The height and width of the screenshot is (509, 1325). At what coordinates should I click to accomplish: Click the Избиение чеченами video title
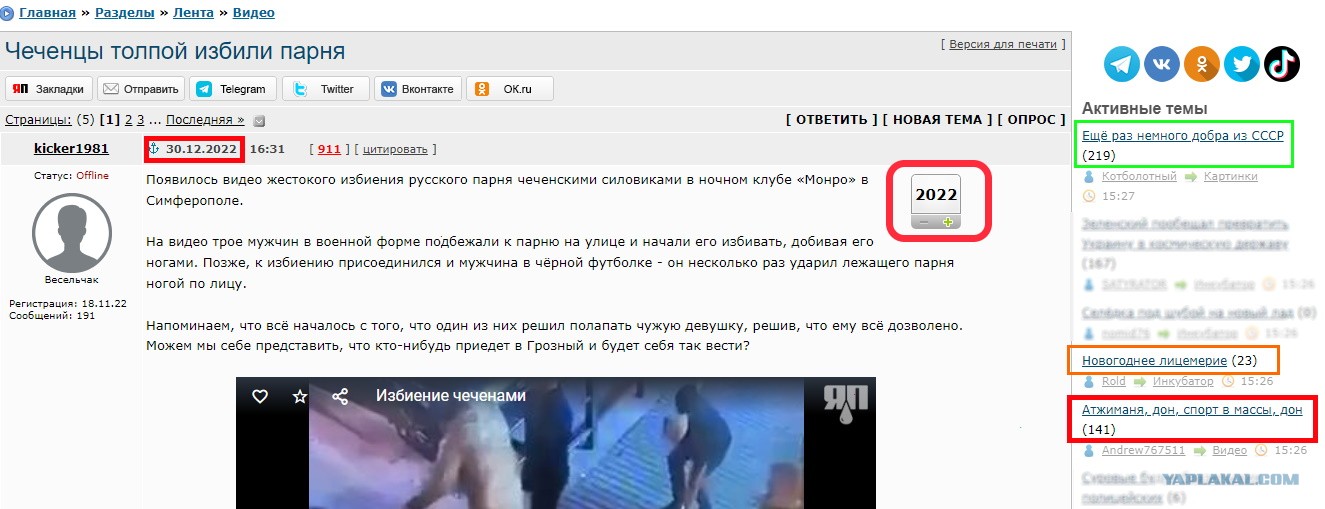(450, 395)
